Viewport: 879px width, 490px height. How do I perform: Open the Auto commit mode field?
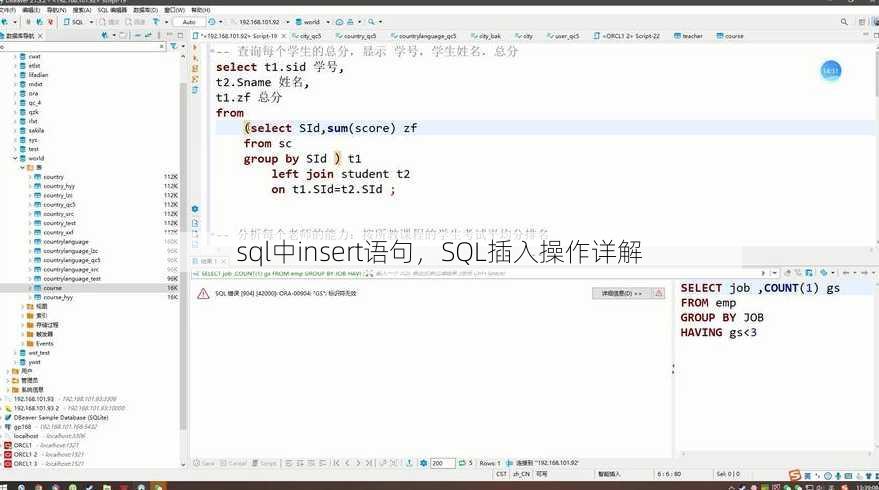[x=189, y=22]
